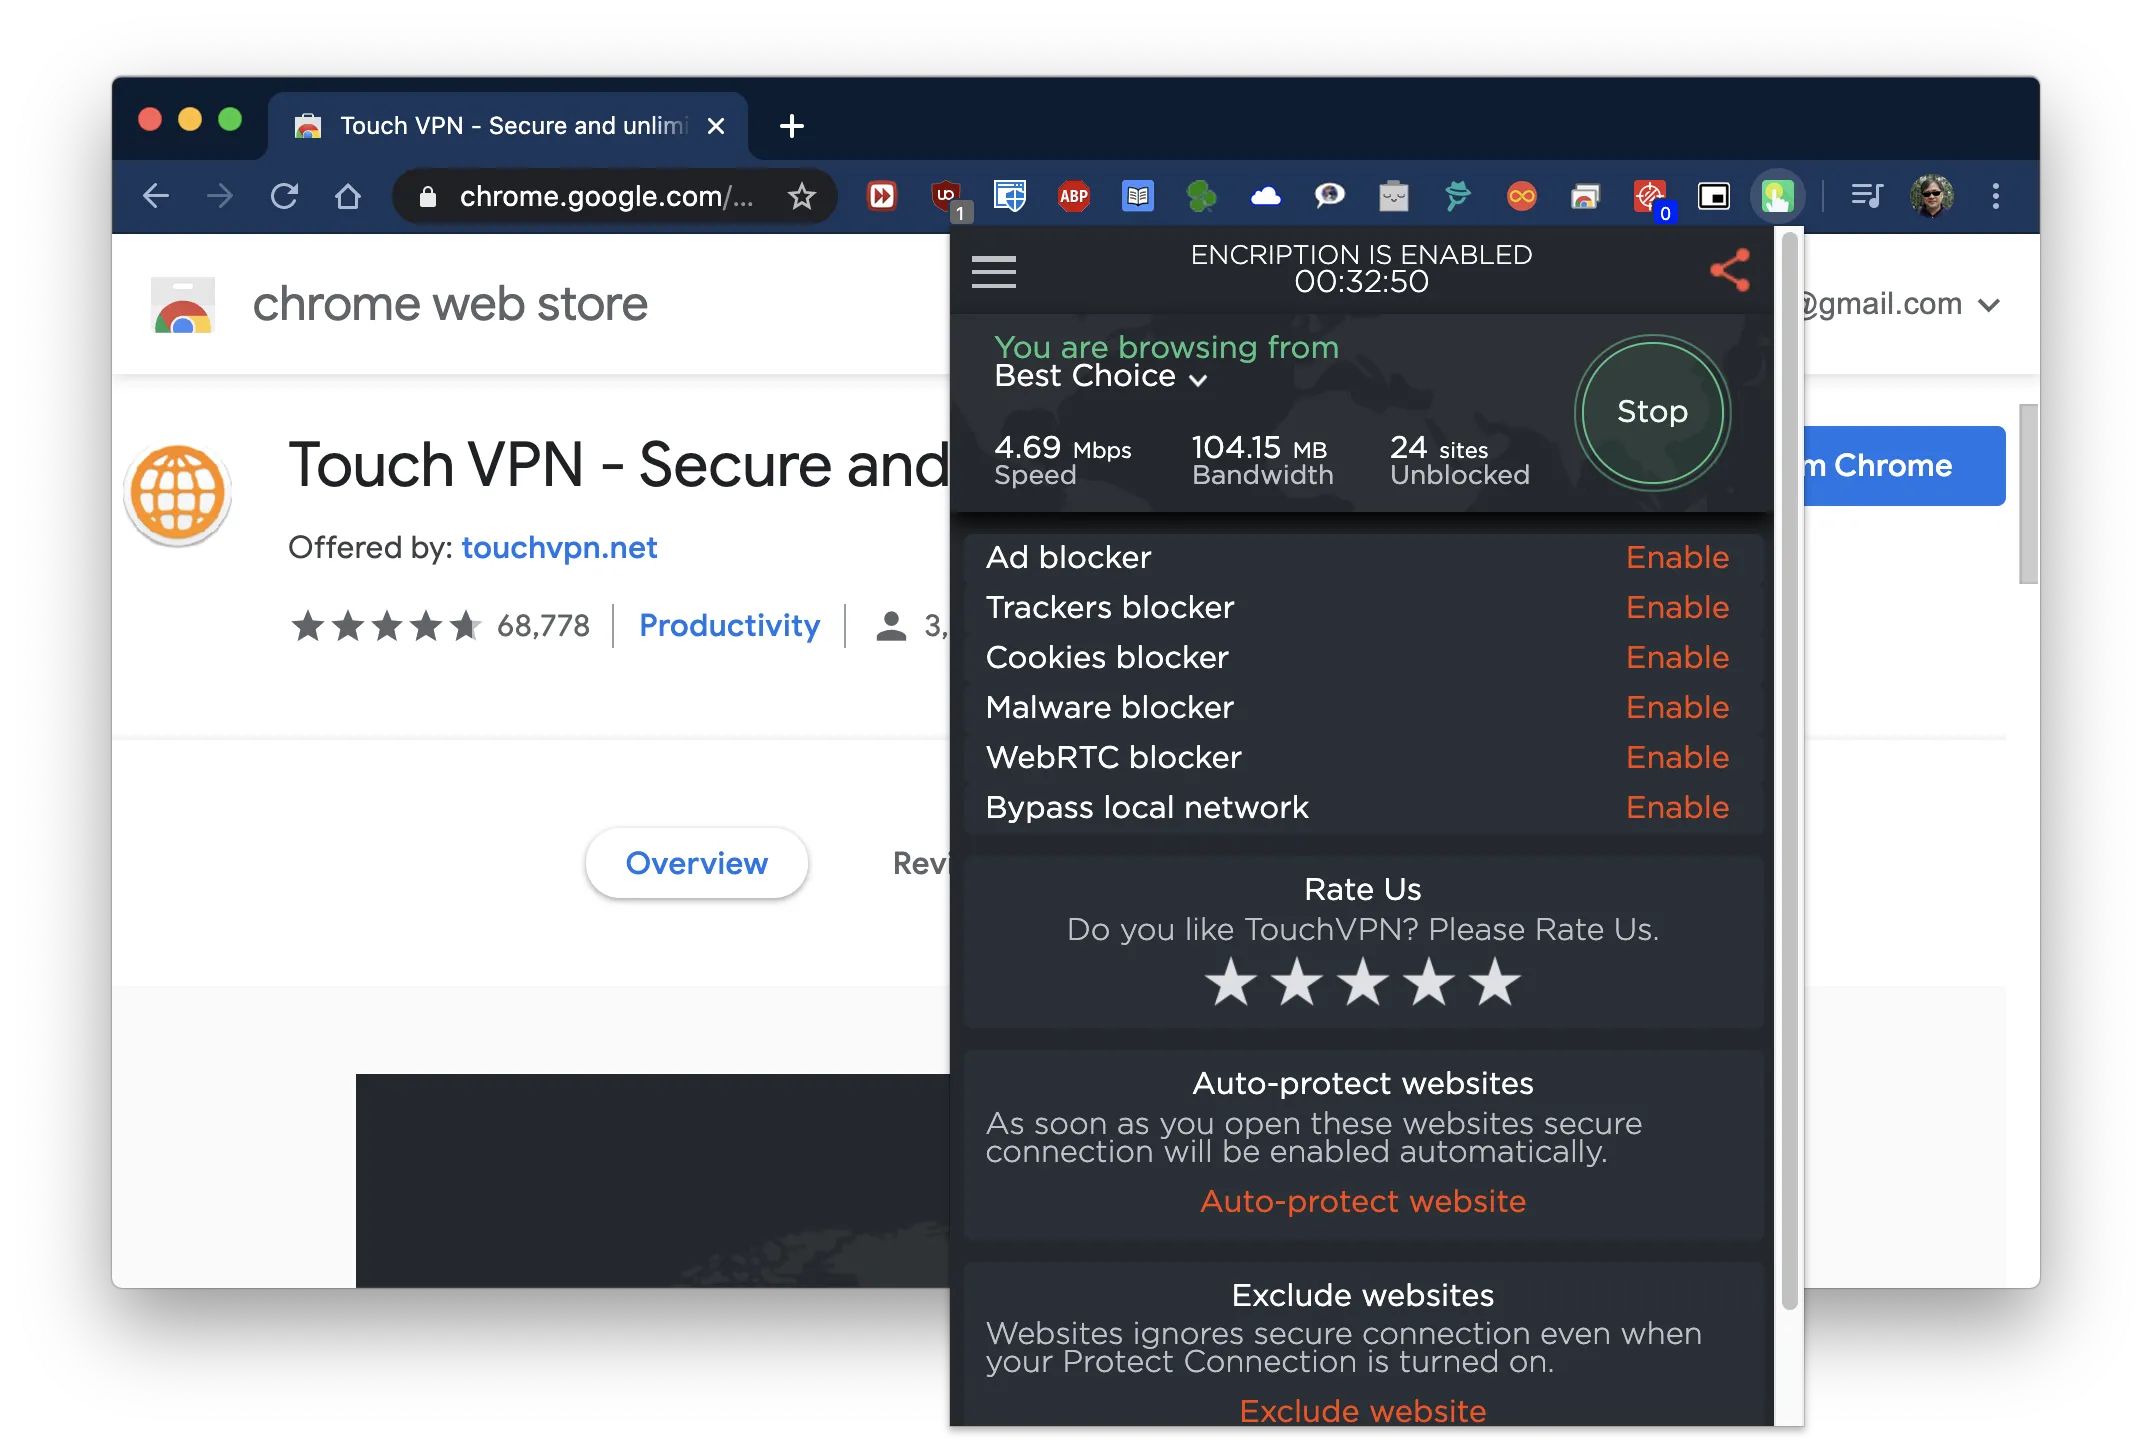Rate TouchVPN three stars
The image size is (2152, 1444).
point(1363,981)
